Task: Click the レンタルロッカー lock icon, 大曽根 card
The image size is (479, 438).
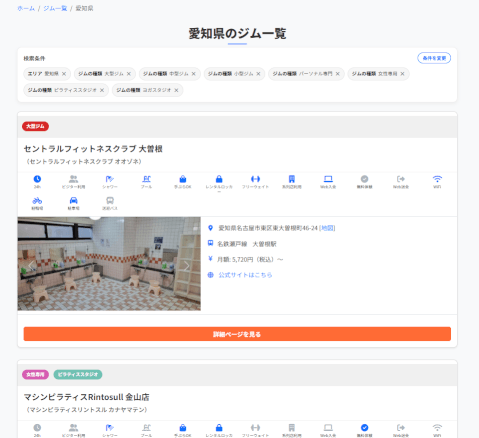Action: tap(219, 179)
